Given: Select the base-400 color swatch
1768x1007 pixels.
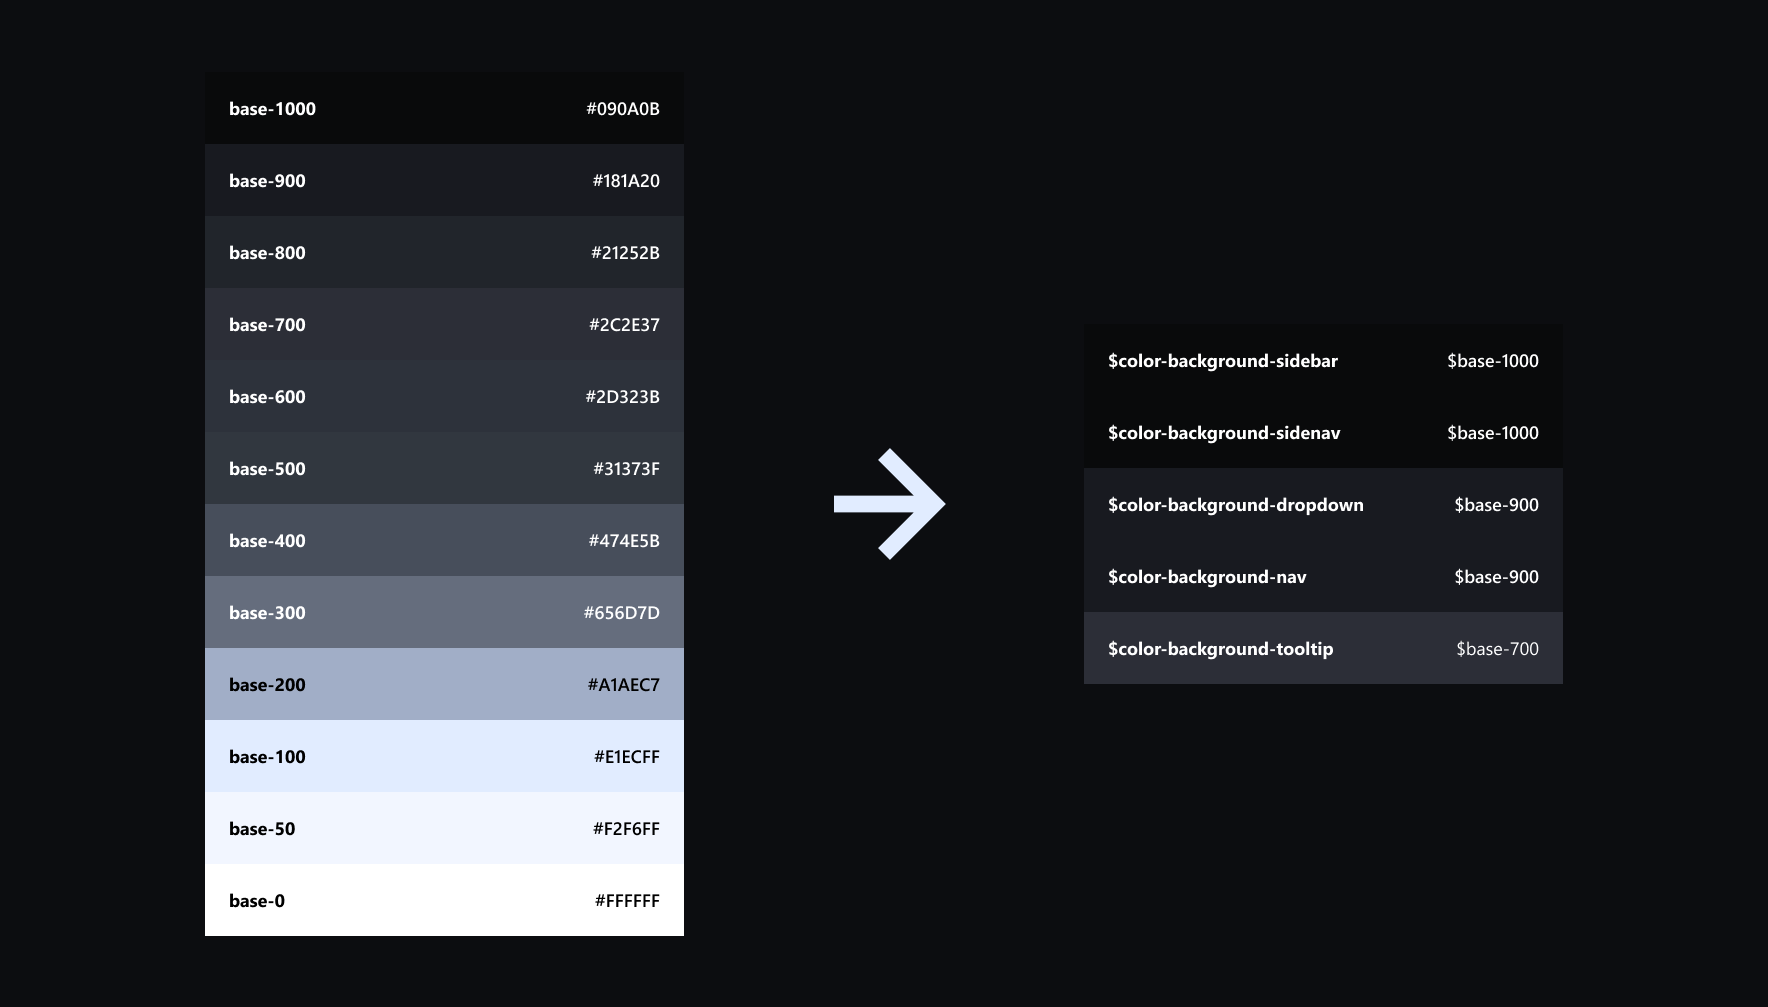Looking at the screenshot, I should pyautogui.click(x=443, y=540).
